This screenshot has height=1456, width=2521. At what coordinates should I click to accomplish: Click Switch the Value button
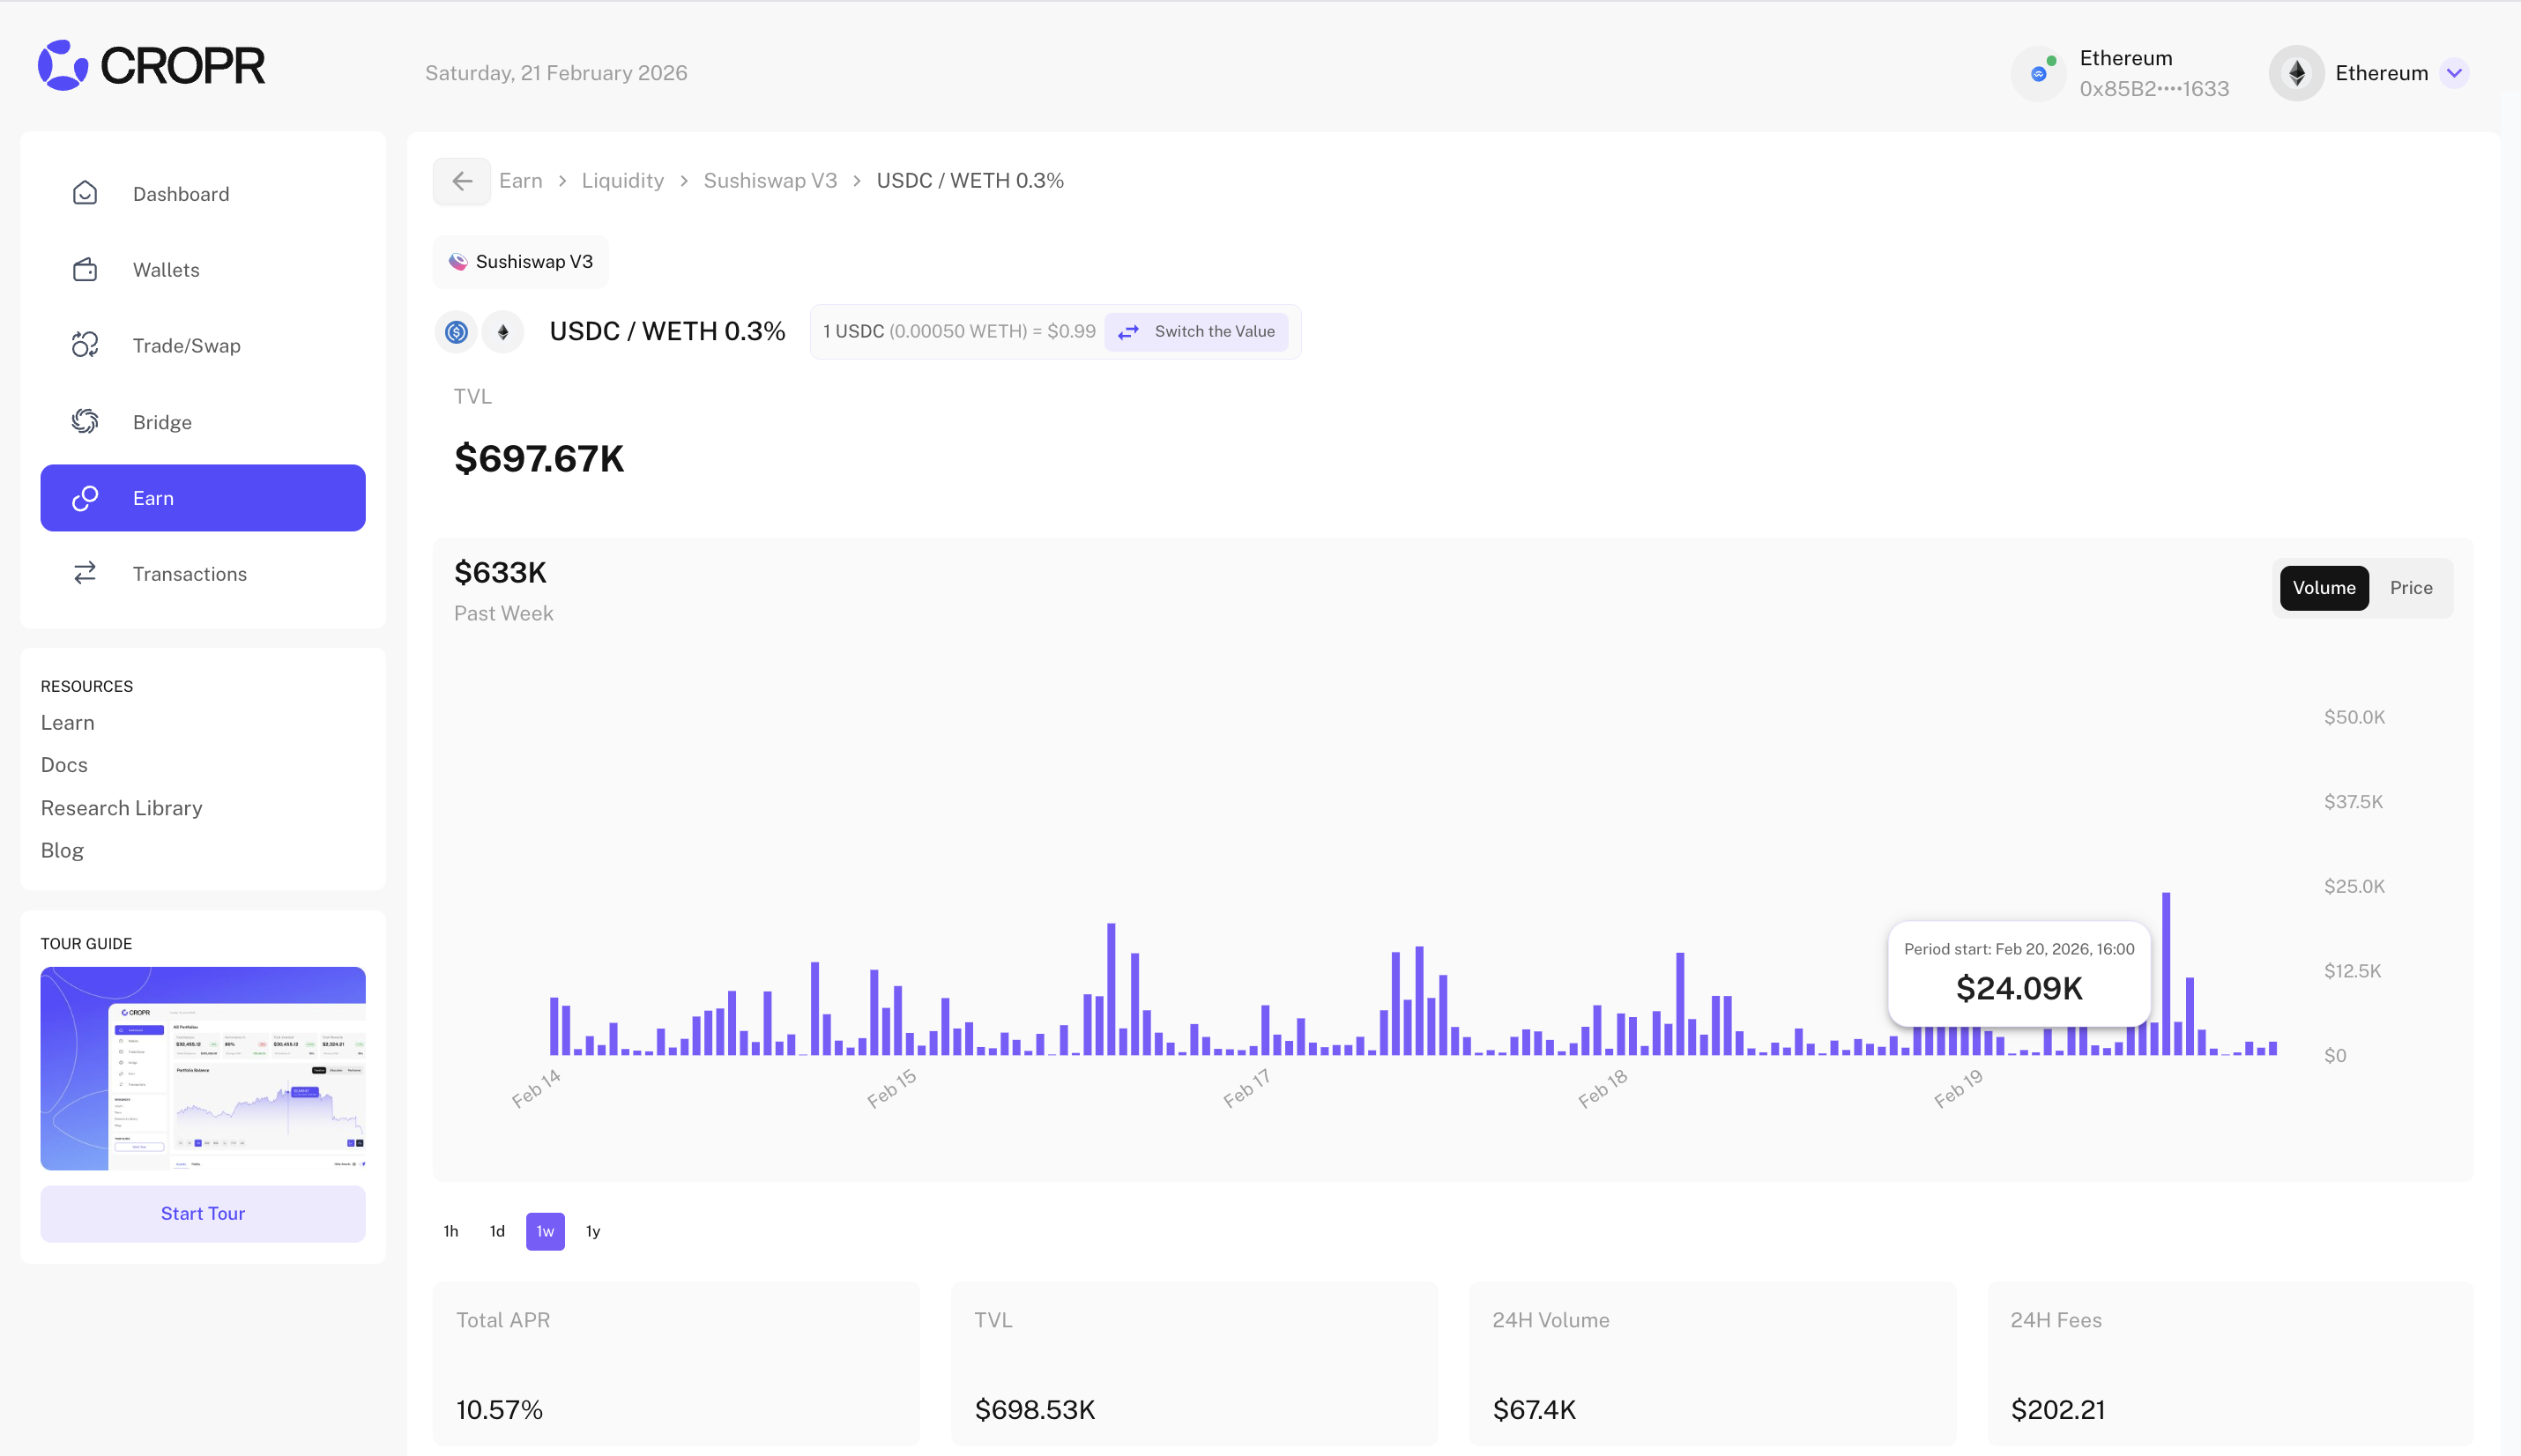click(x=1196, y=332)
